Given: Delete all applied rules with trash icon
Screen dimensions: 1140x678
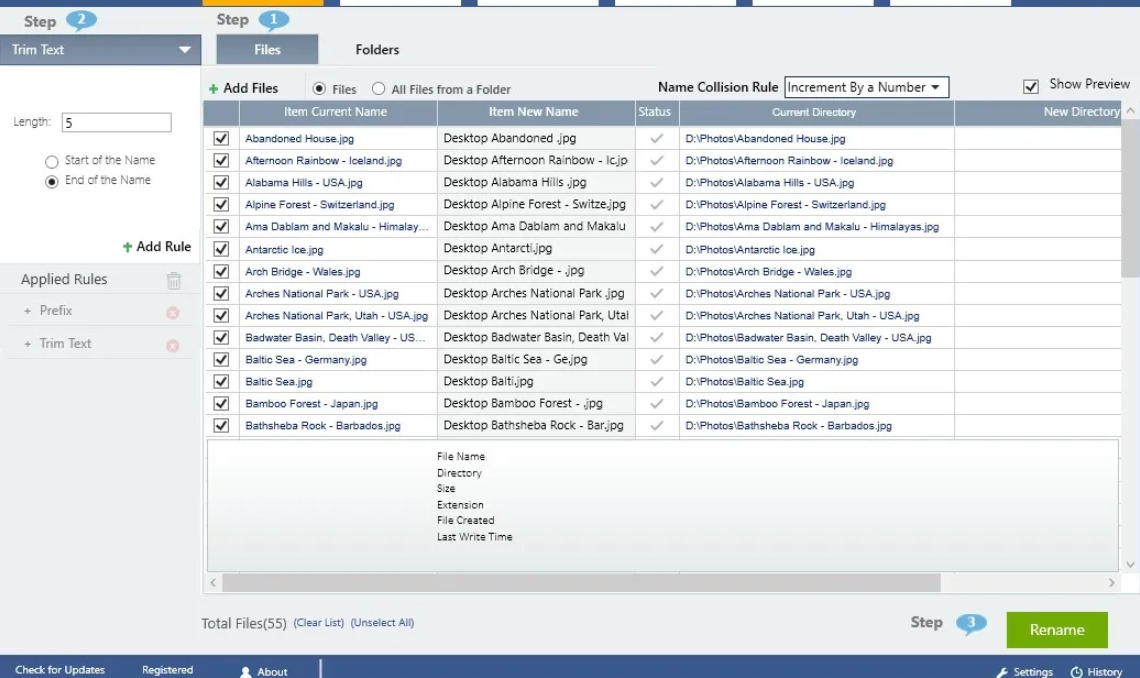Looking at the screenshot, I should [x=173, y=281].
